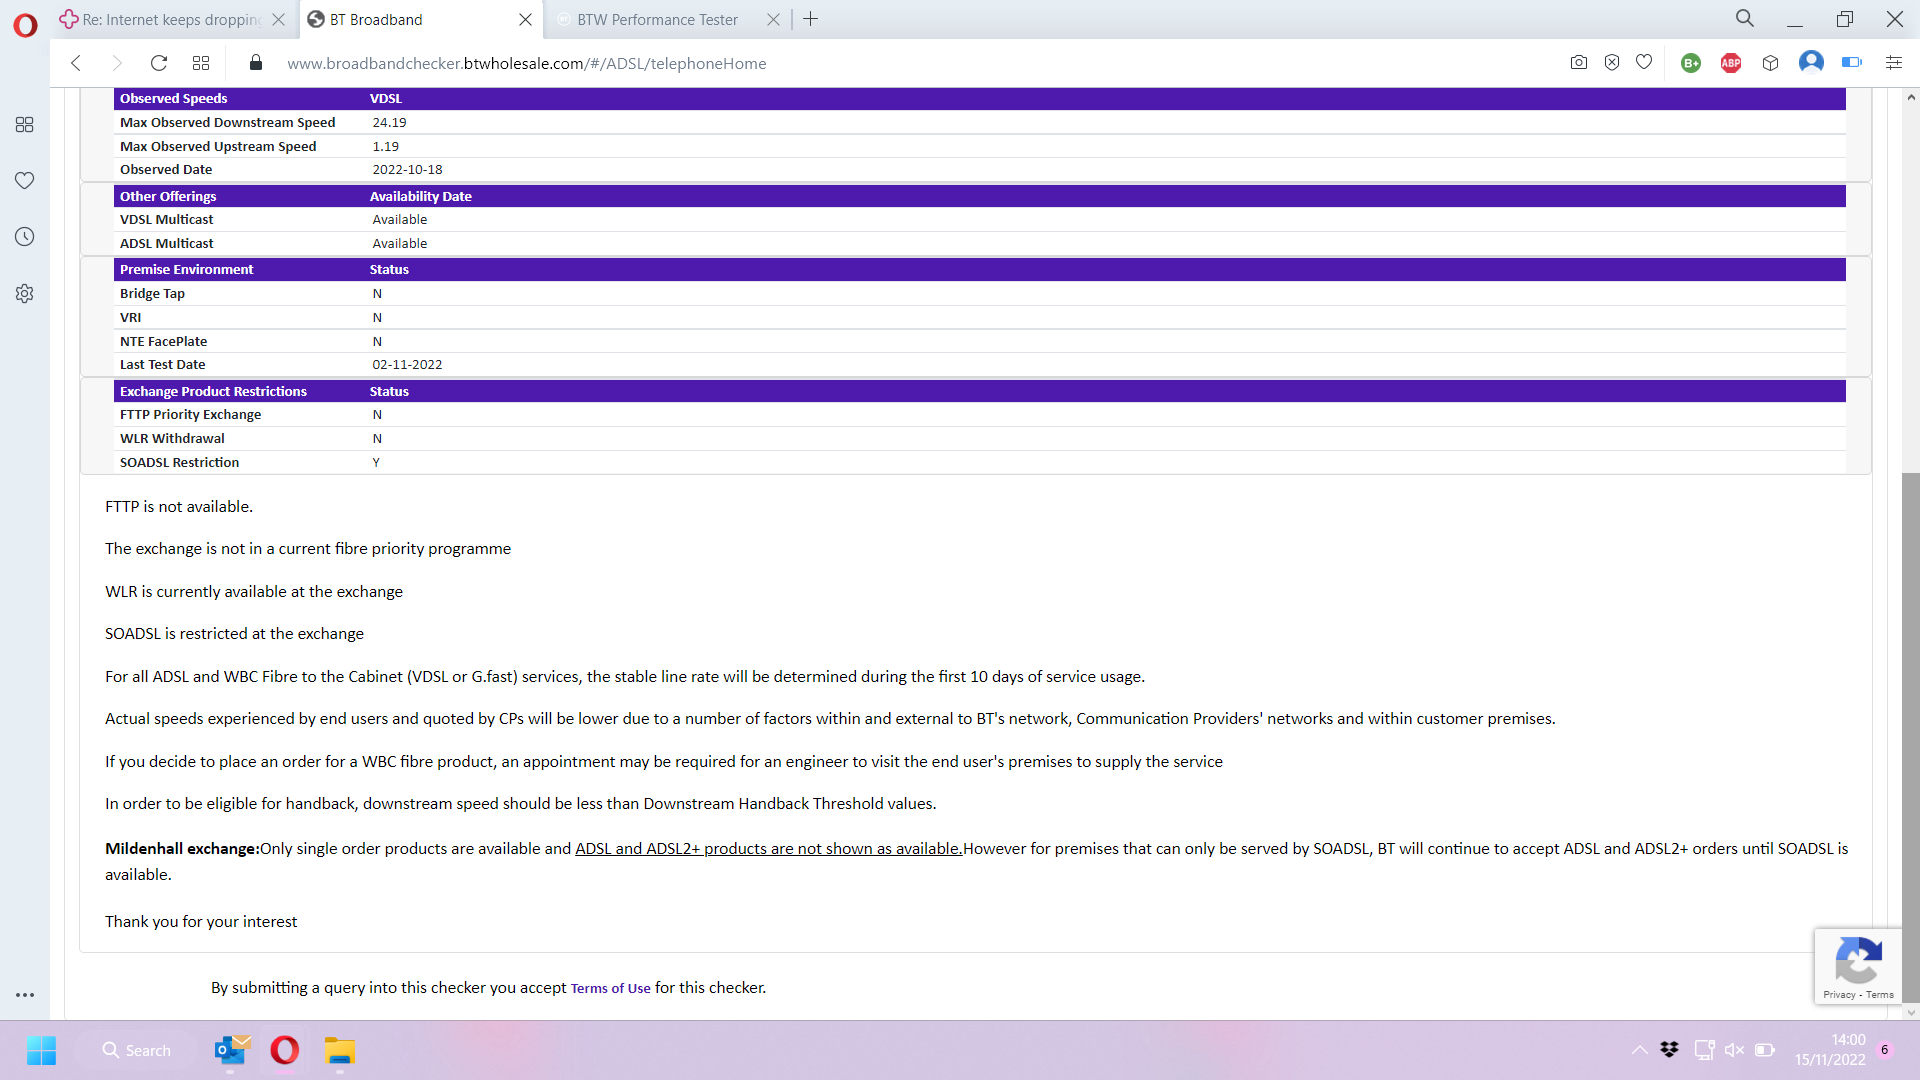This screenshot has height=1080, width=1920.
Task: Click the Opera menu logo
Action: tap(25, 25)
